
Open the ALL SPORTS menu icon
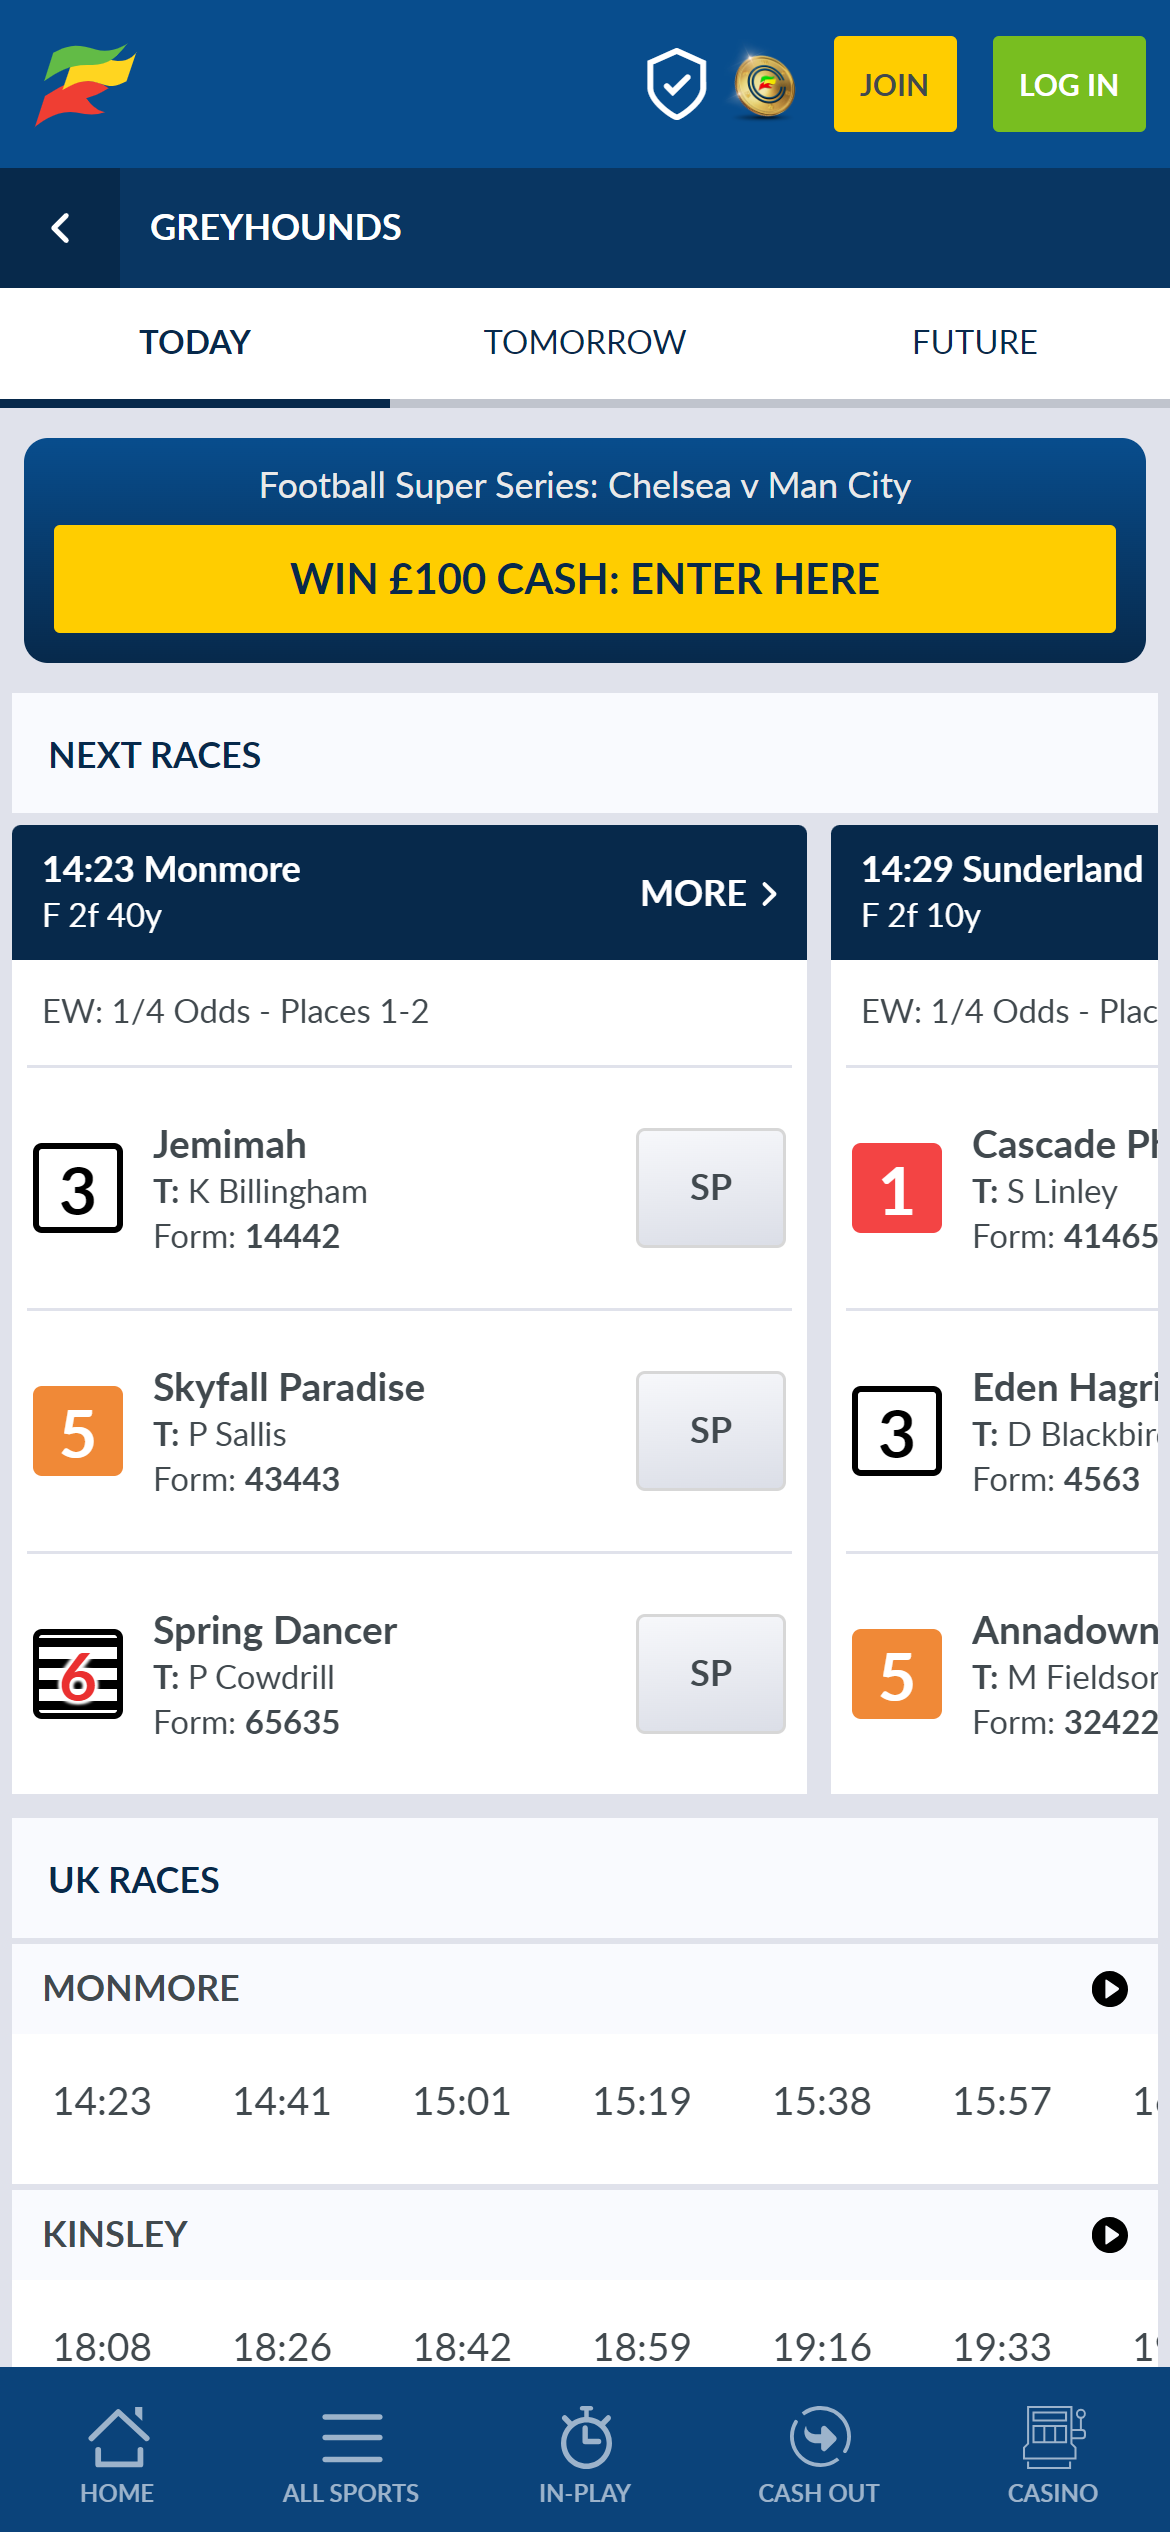pos(351,2437)
